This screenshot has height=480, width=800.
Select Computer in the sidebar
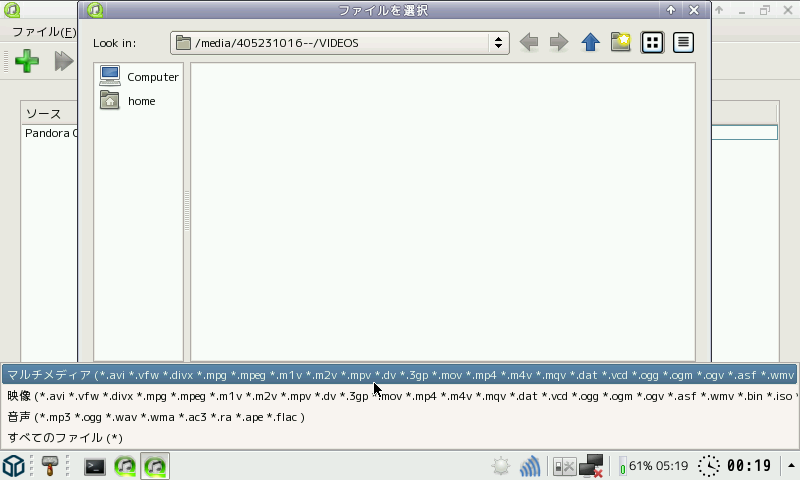click(139, 77)
